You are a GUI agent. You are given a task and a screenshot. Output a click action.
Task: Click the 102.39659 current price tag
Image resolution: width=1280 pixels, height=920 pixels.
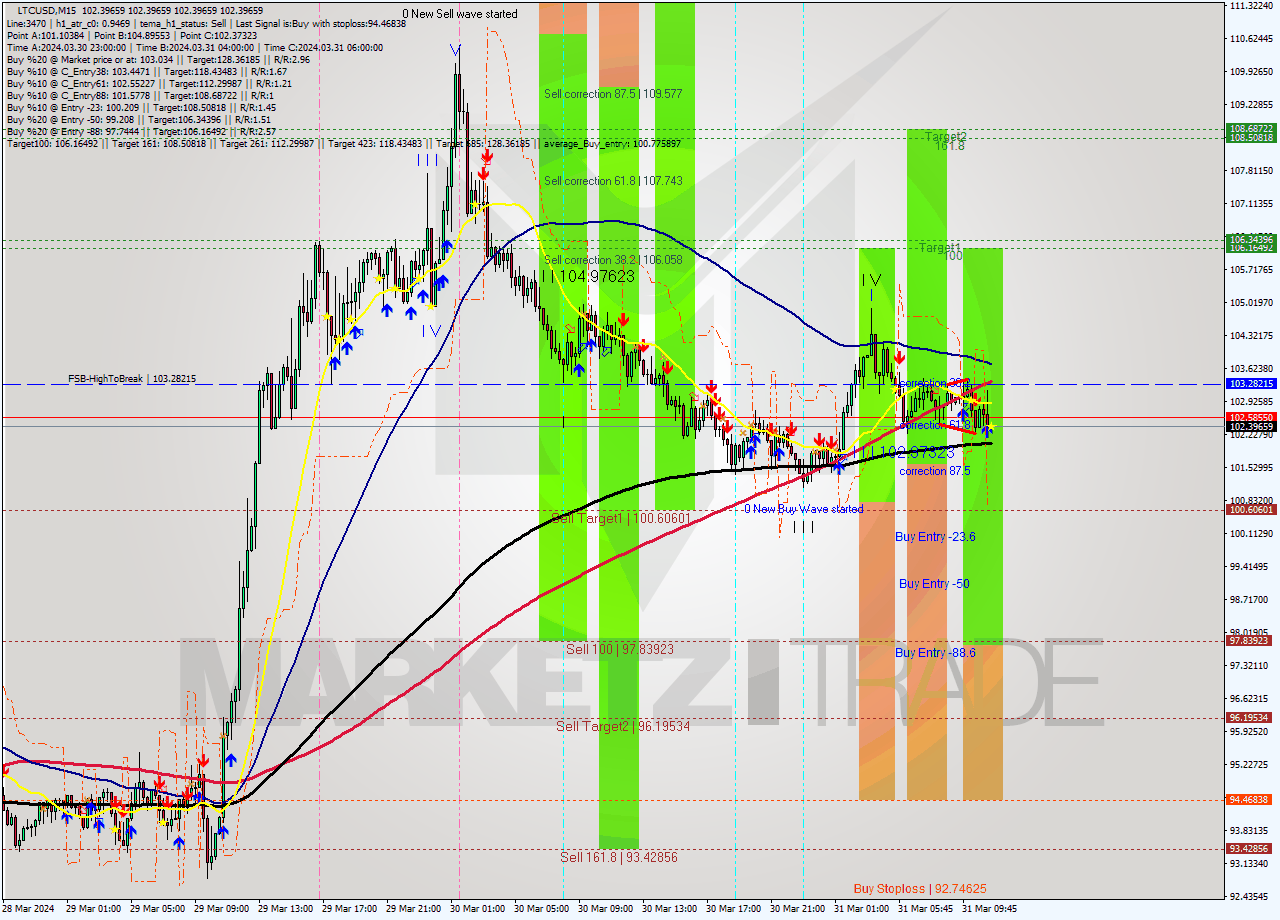(x=1251, y=426)
